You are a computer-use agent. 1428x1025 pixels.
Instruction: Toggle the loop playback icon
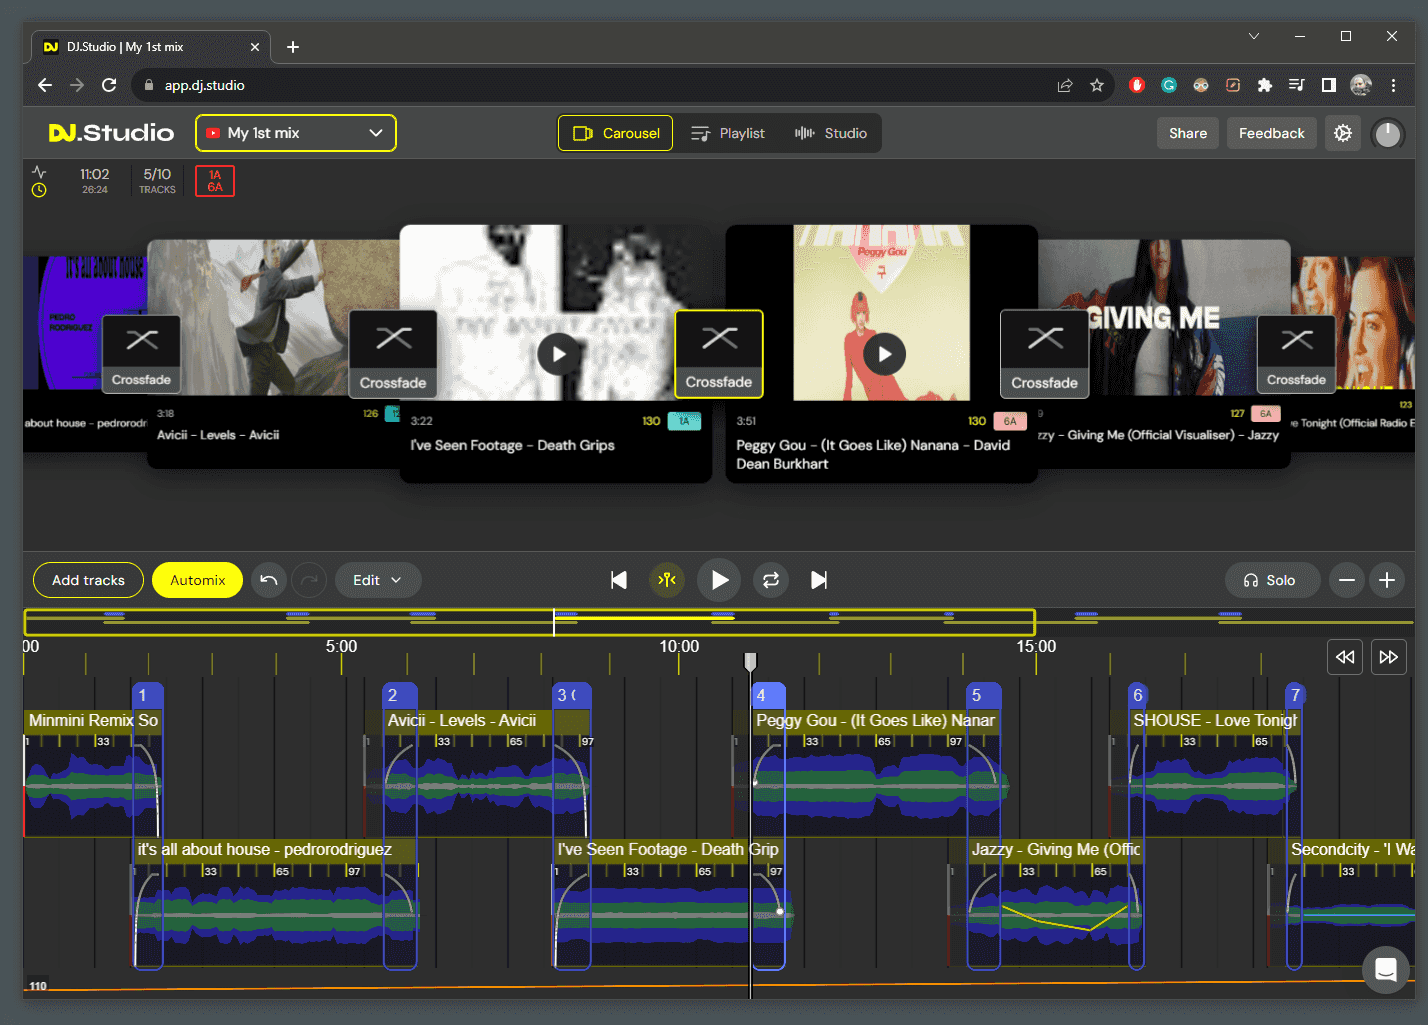pyautogui.click(x=771, y=580)
